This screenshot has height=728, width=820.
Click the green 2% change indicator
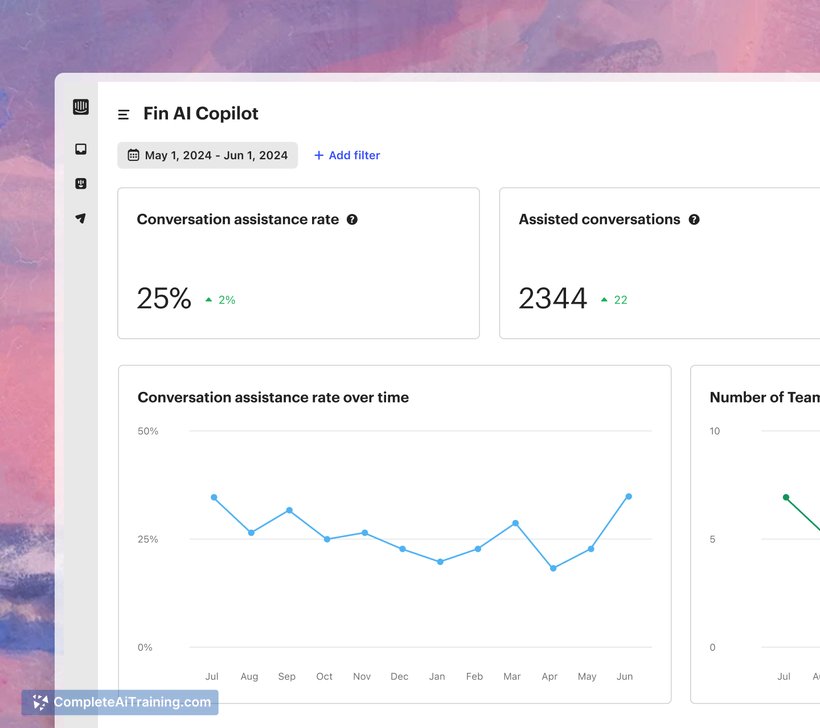226,300
